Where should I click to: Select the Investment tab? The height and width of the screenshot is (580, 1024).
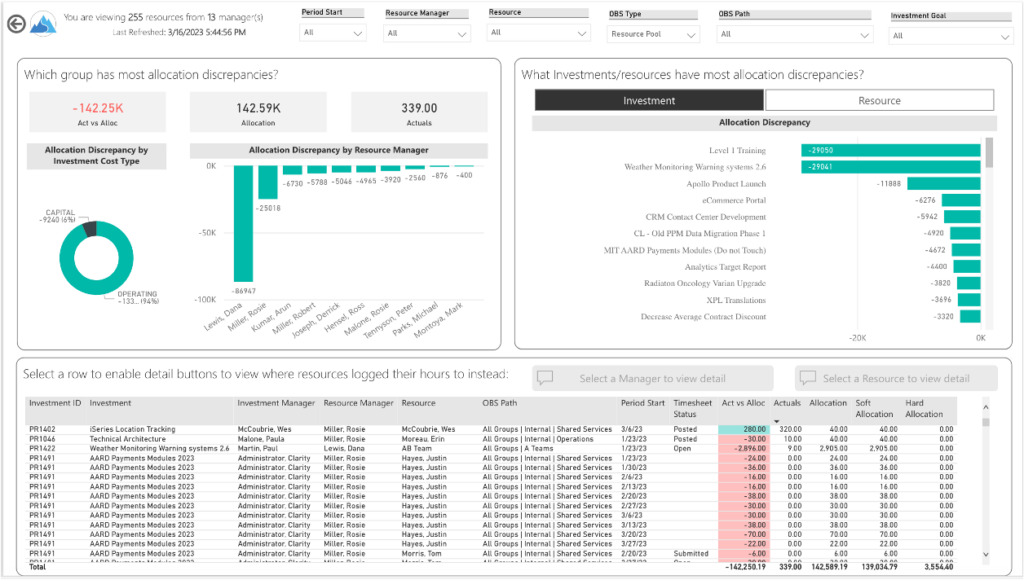[650, 99]
